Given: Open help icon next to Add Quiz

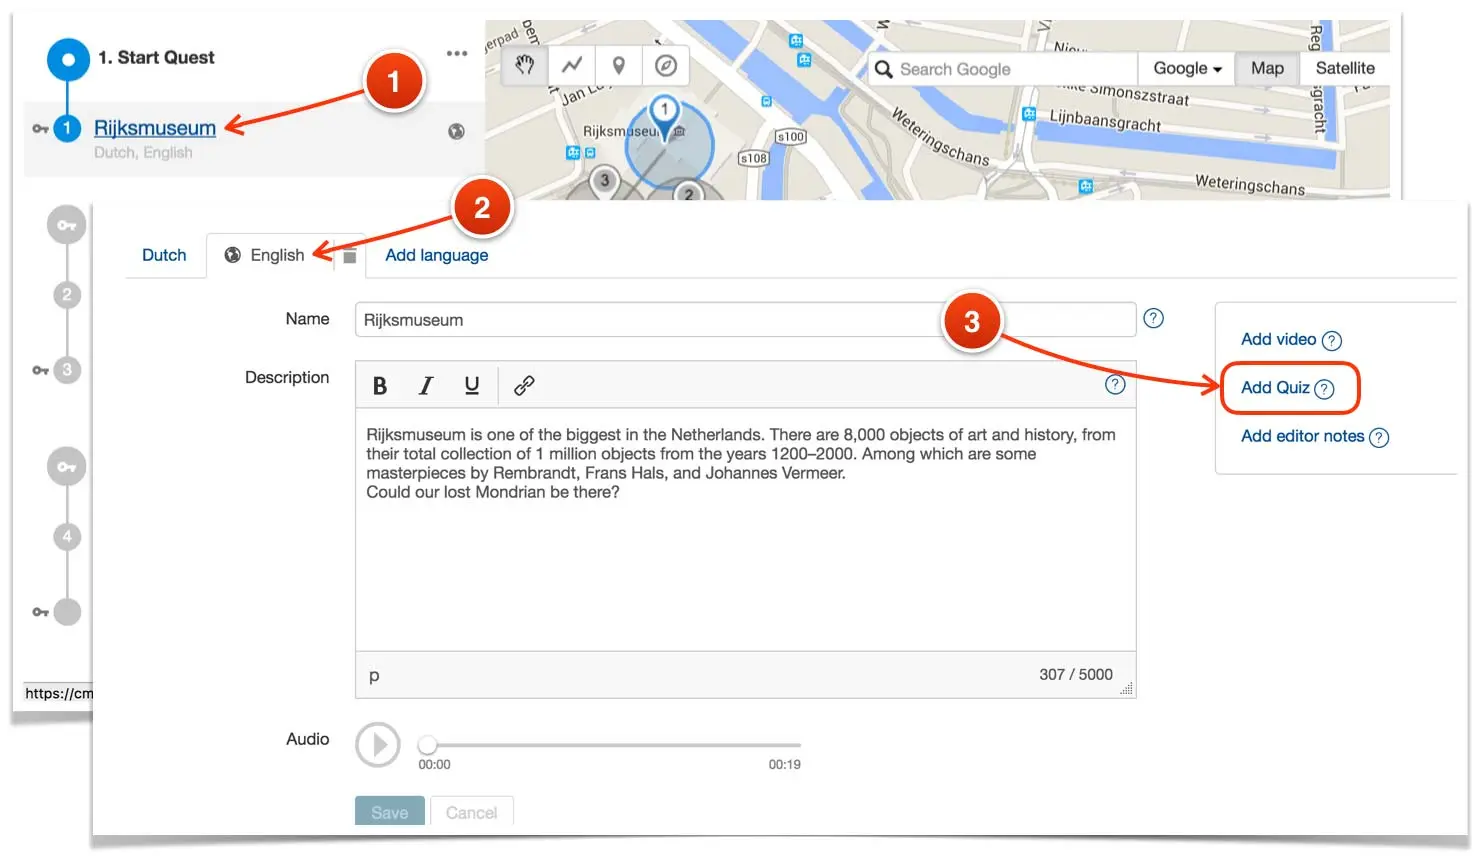Looking at the screenshot, I should click(x=1324, y=389).
